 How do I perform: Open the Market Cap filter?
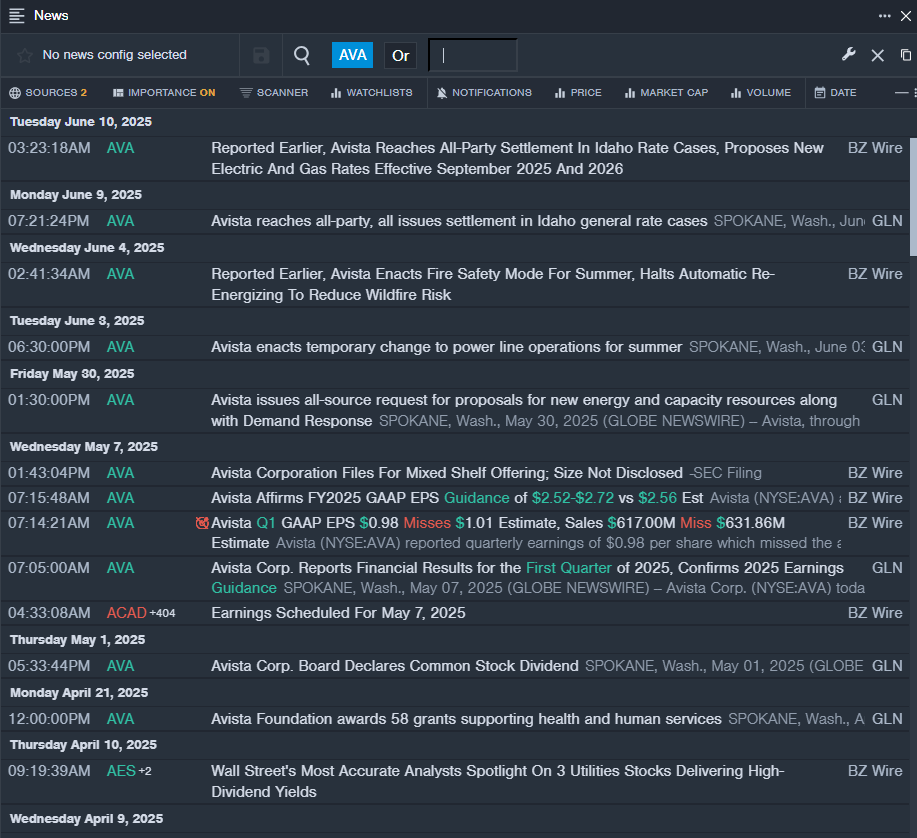pos(667,93)
